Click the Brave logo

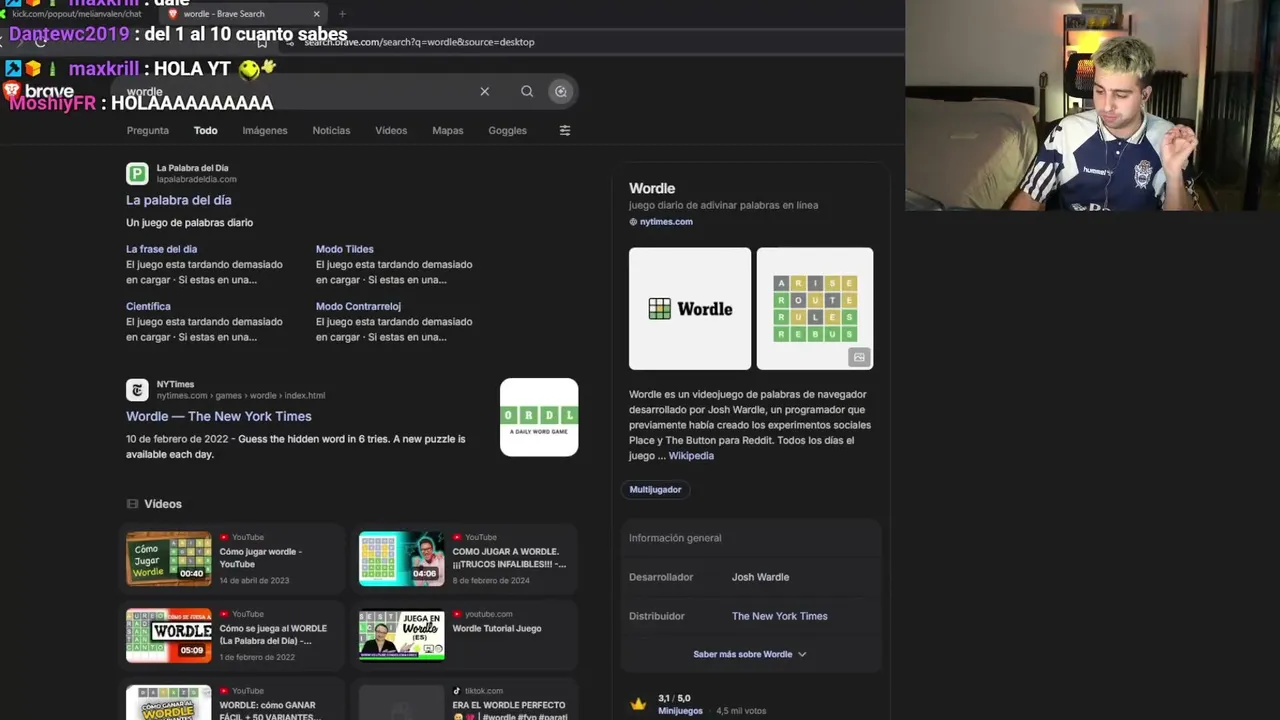coord(38,91)
